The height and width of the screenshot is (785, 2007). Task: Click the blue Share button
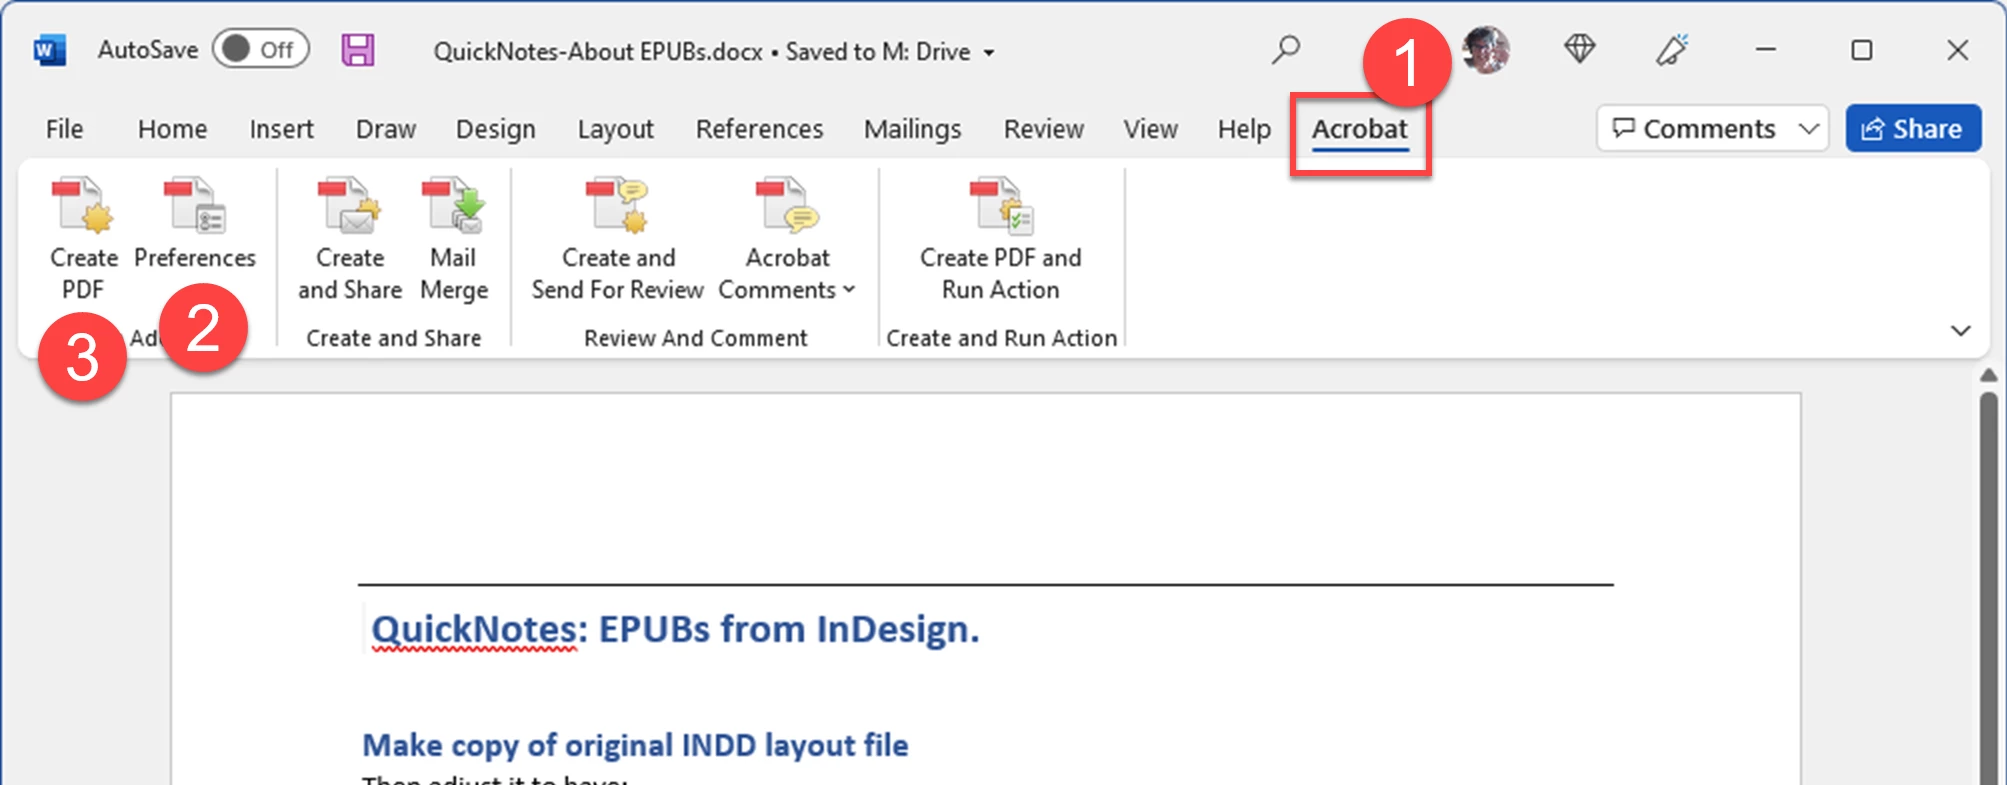pyautogui.click(x=1913, y=129)
